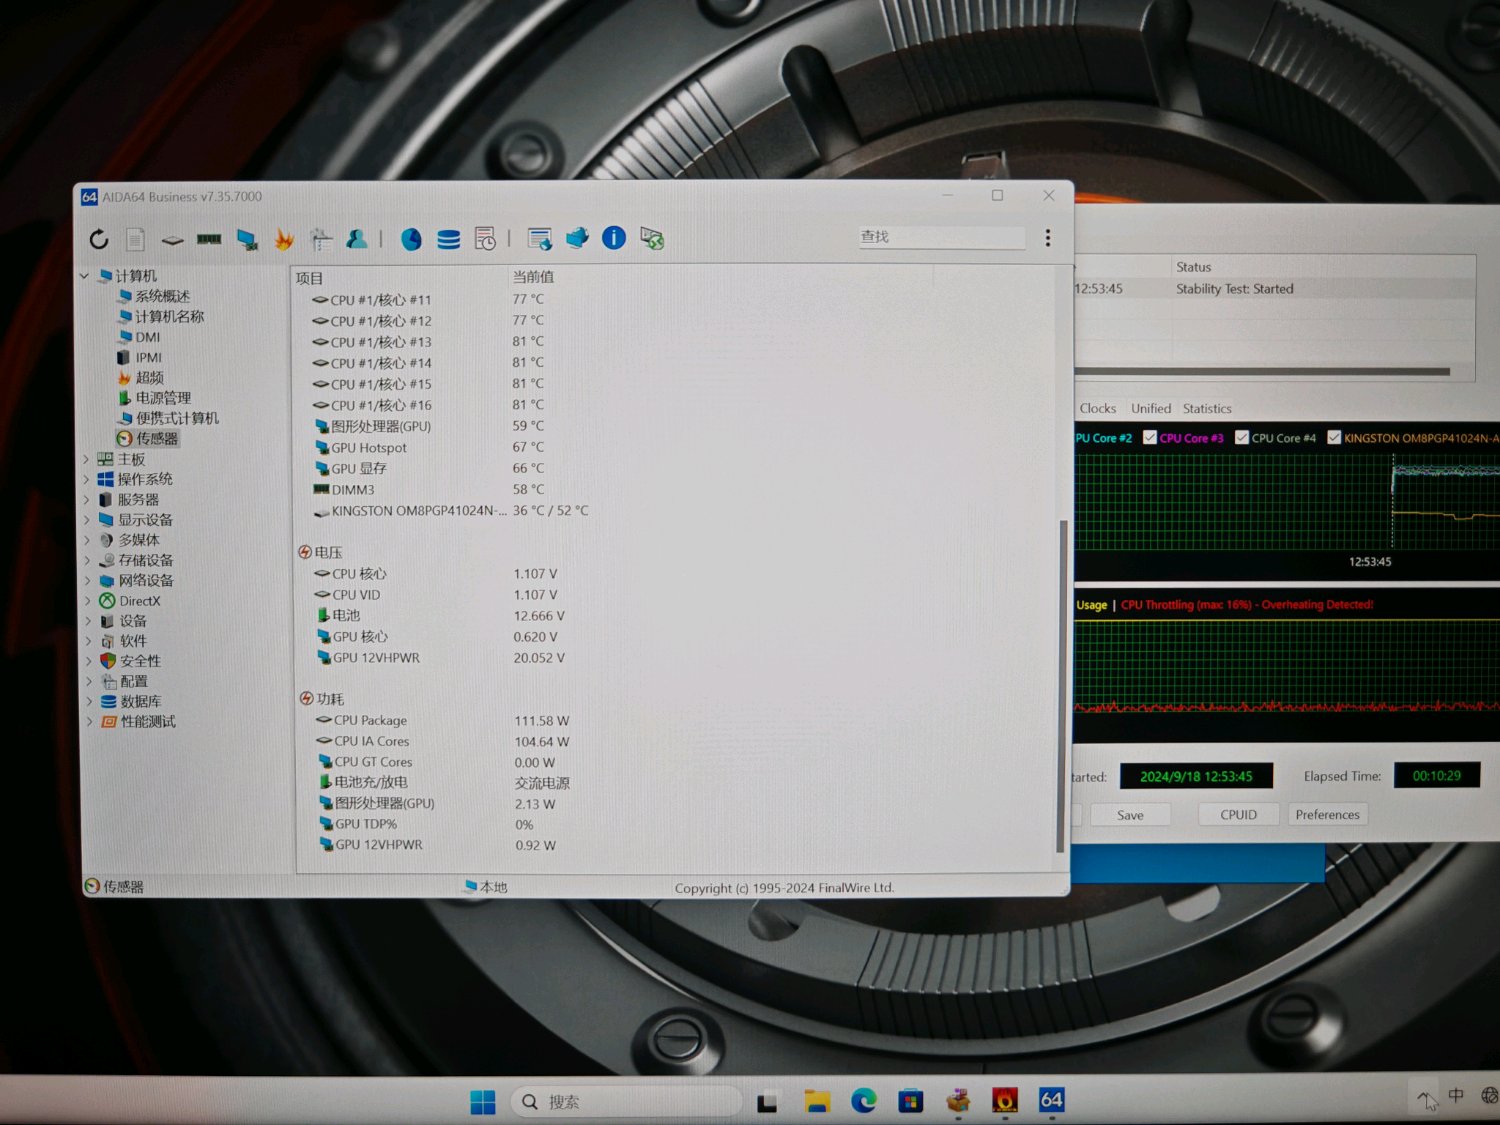
Task: Launch Microsoft Edge from taskbar
Action: [863, 1101]
